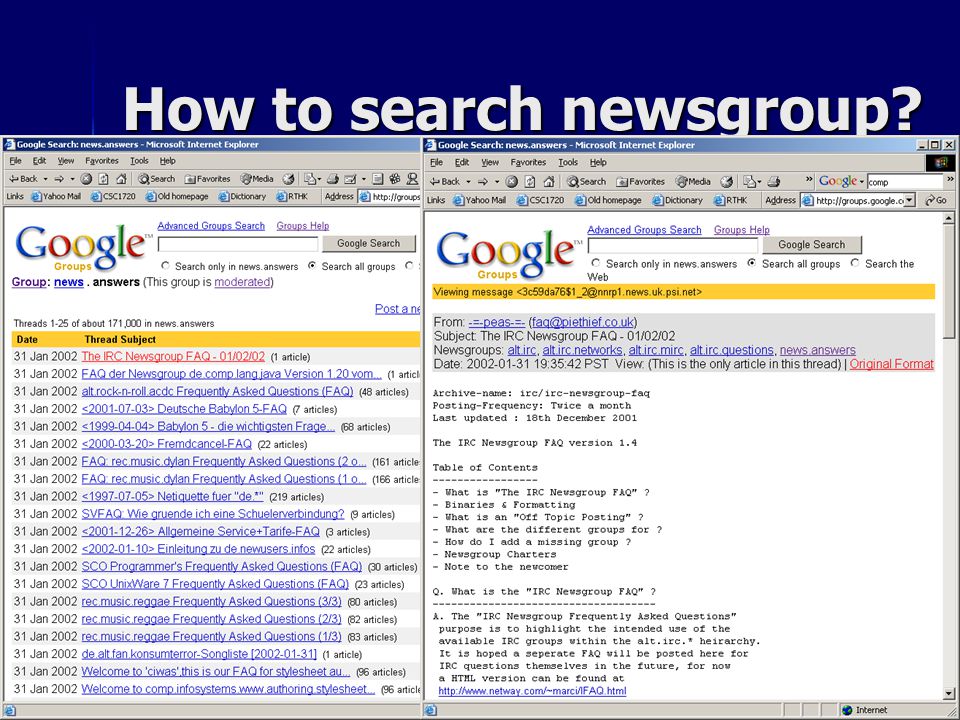960x720 pixels.
Task: Open Favorites menu in the left window
Action: (x=102, y=160)
